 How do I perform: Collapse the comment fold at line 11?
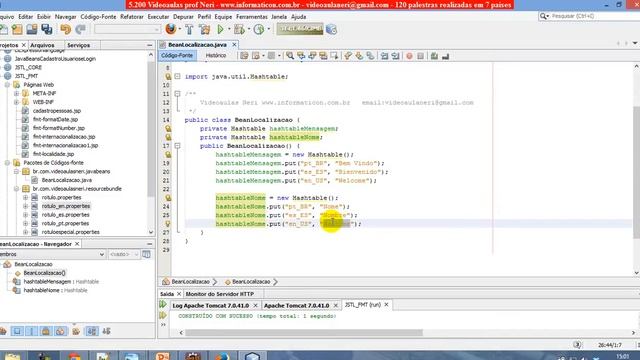tap(177, 94)
